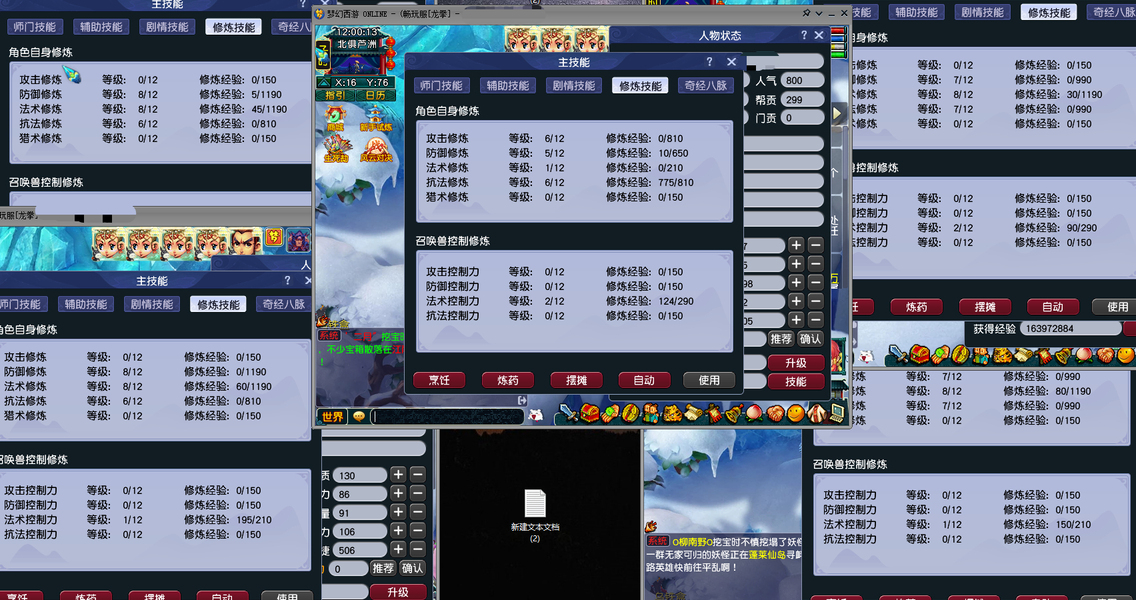Screen dimensions: 1136x600
Task: Click the tiger pet icon in the right window toolbar
Action: pyautogui.click(x=1003, y=354)
